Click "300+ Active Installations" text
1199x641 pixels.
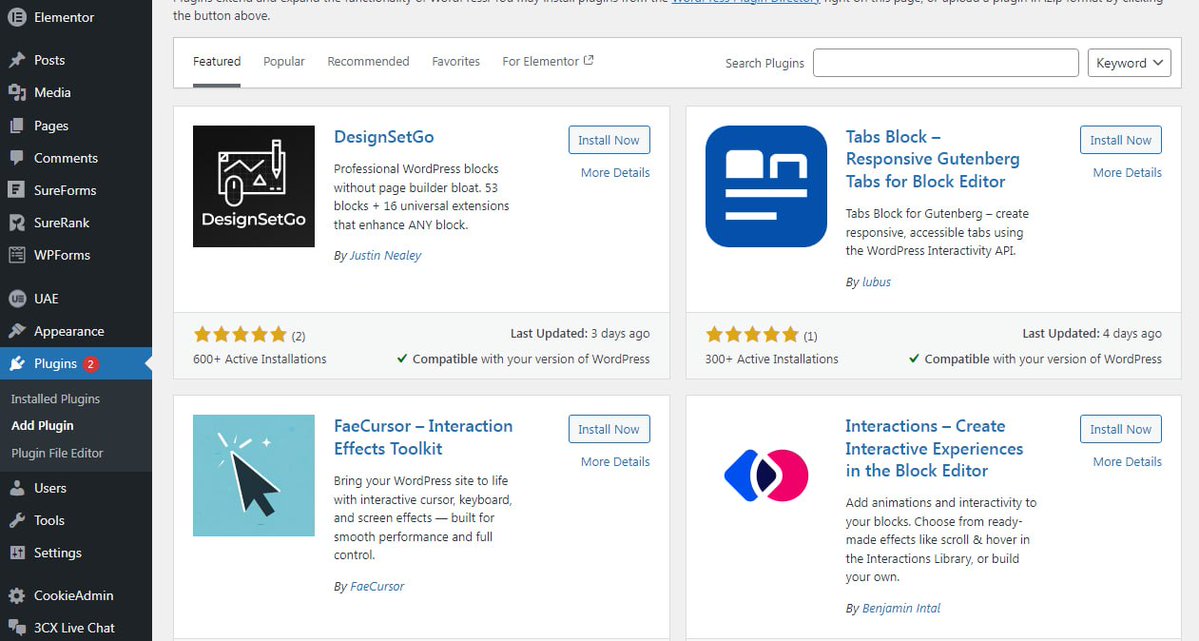772,359
